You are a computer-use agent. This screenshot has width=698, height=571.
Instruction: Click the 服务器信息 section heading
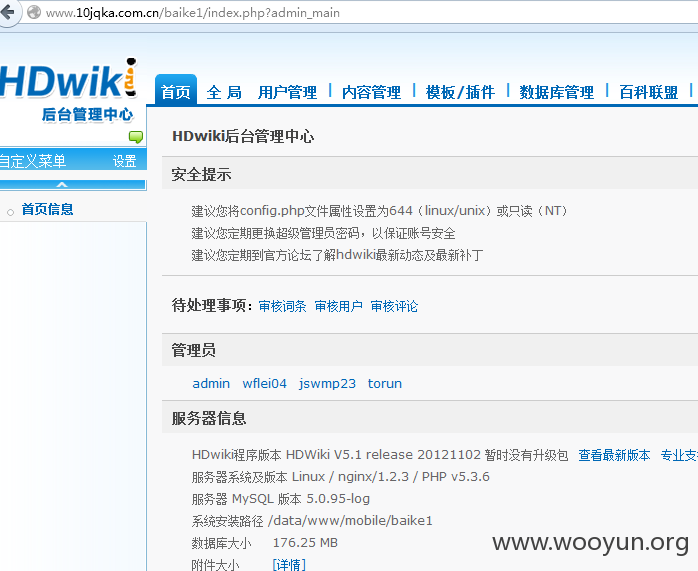pyautogui.click(x=209, y=418)
